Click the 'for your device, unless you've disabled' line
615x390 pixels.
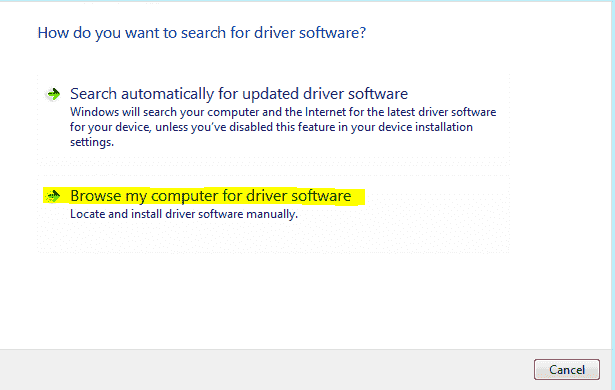(271, 127)
